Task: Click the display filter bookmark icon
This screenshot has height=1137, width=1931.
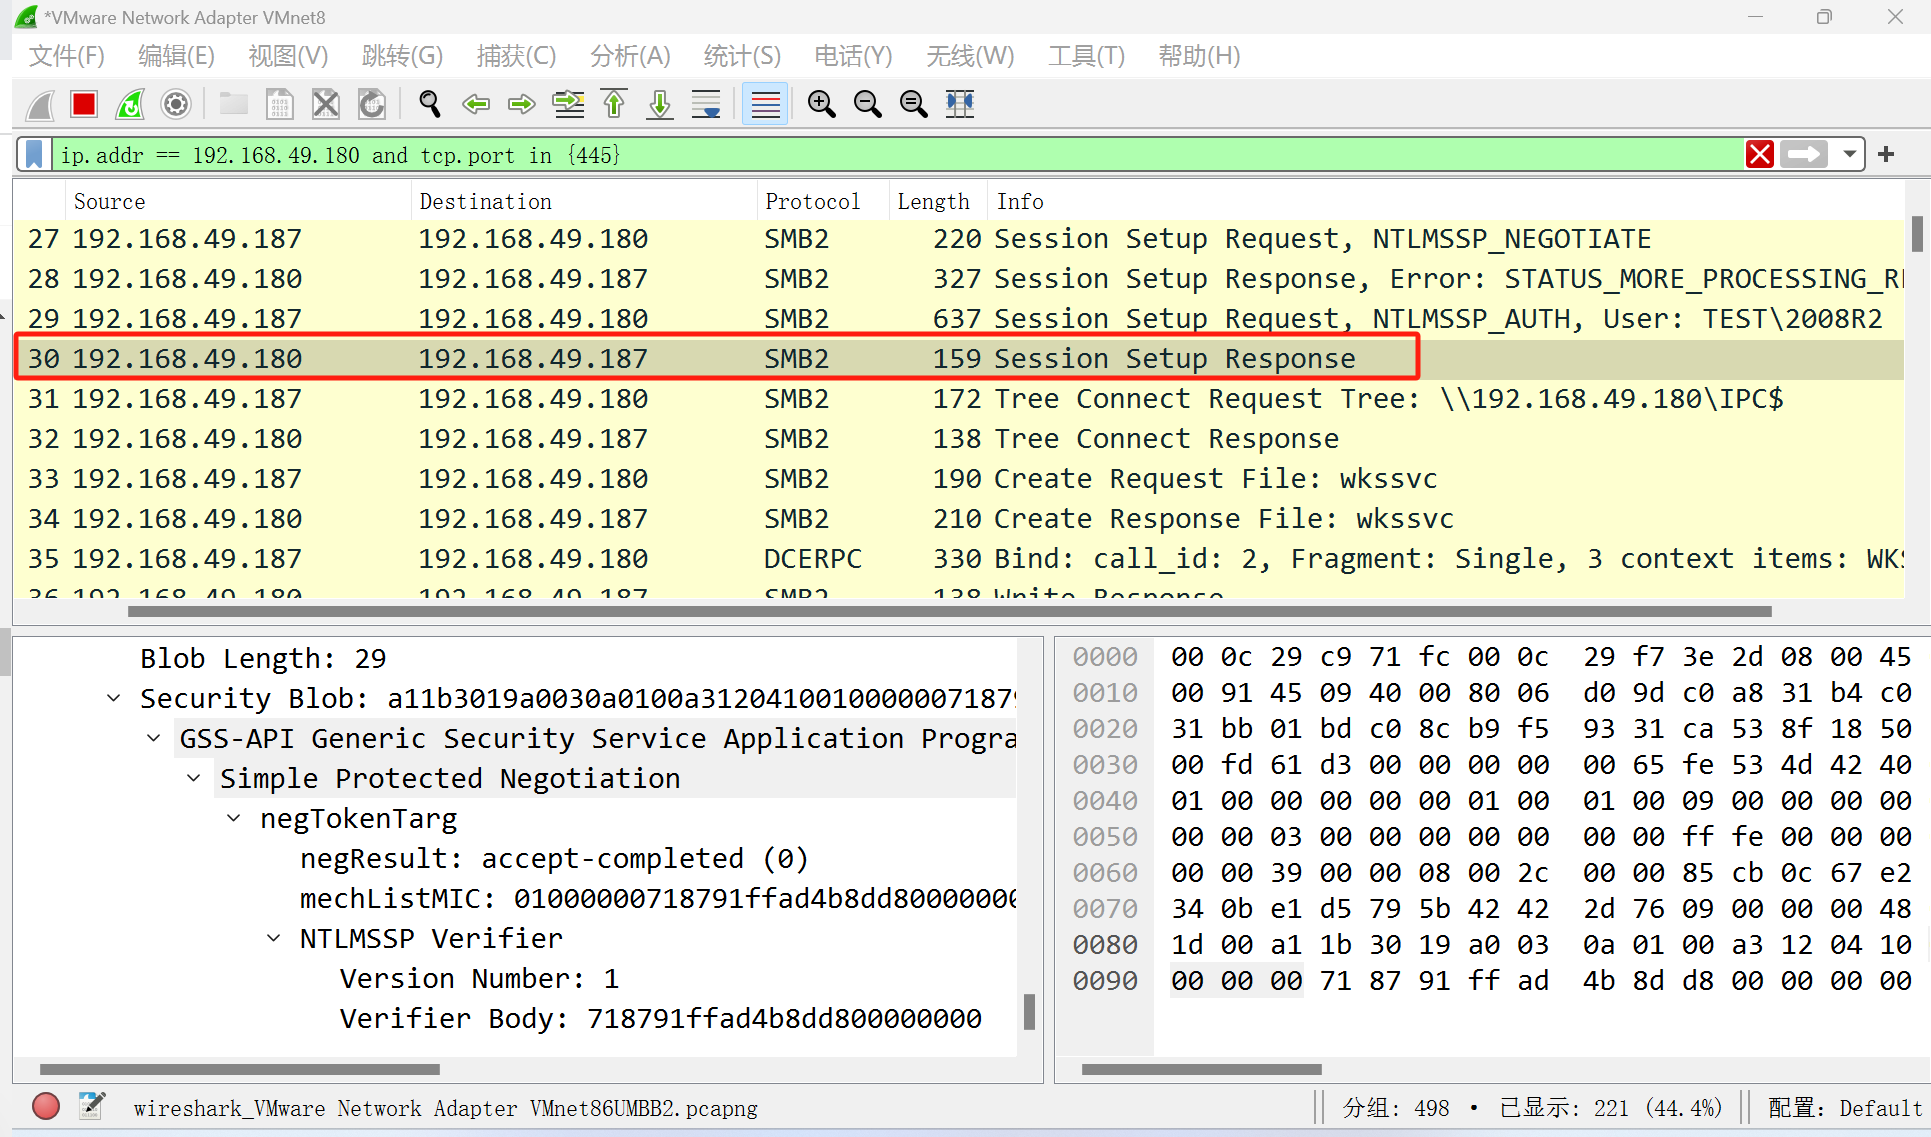Action: coord(34,155)
